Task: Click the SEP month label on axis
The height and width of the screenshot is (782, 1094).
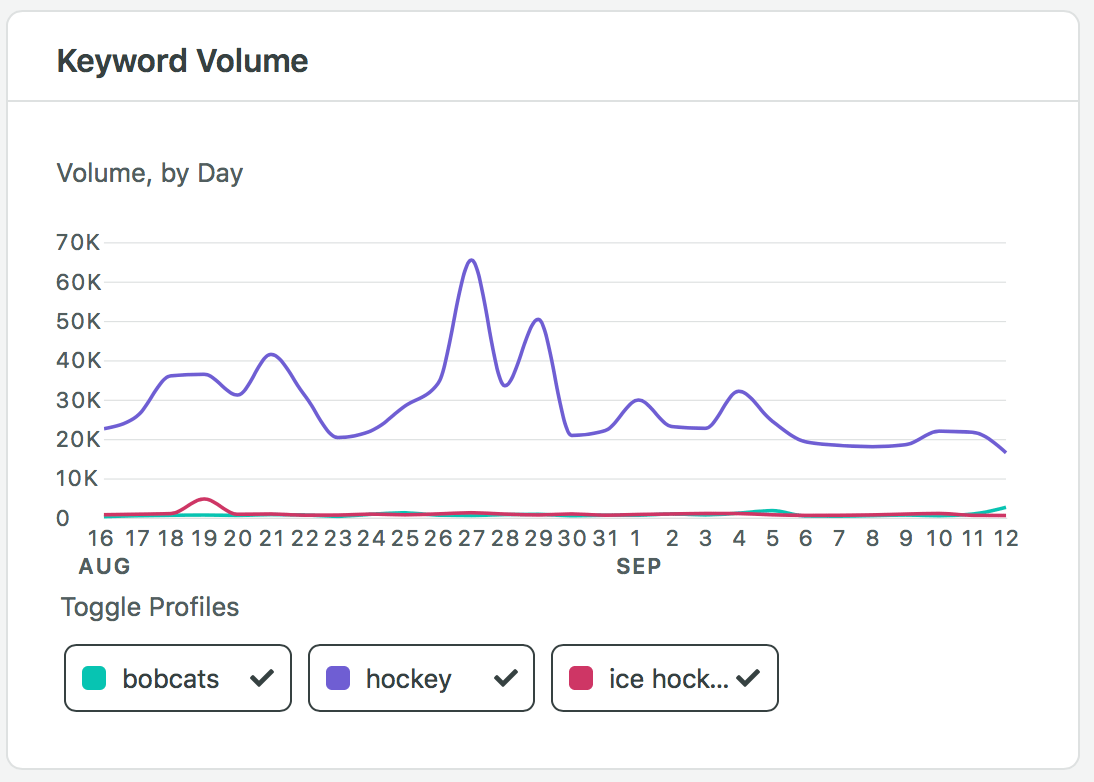Action: coord(638,567)
